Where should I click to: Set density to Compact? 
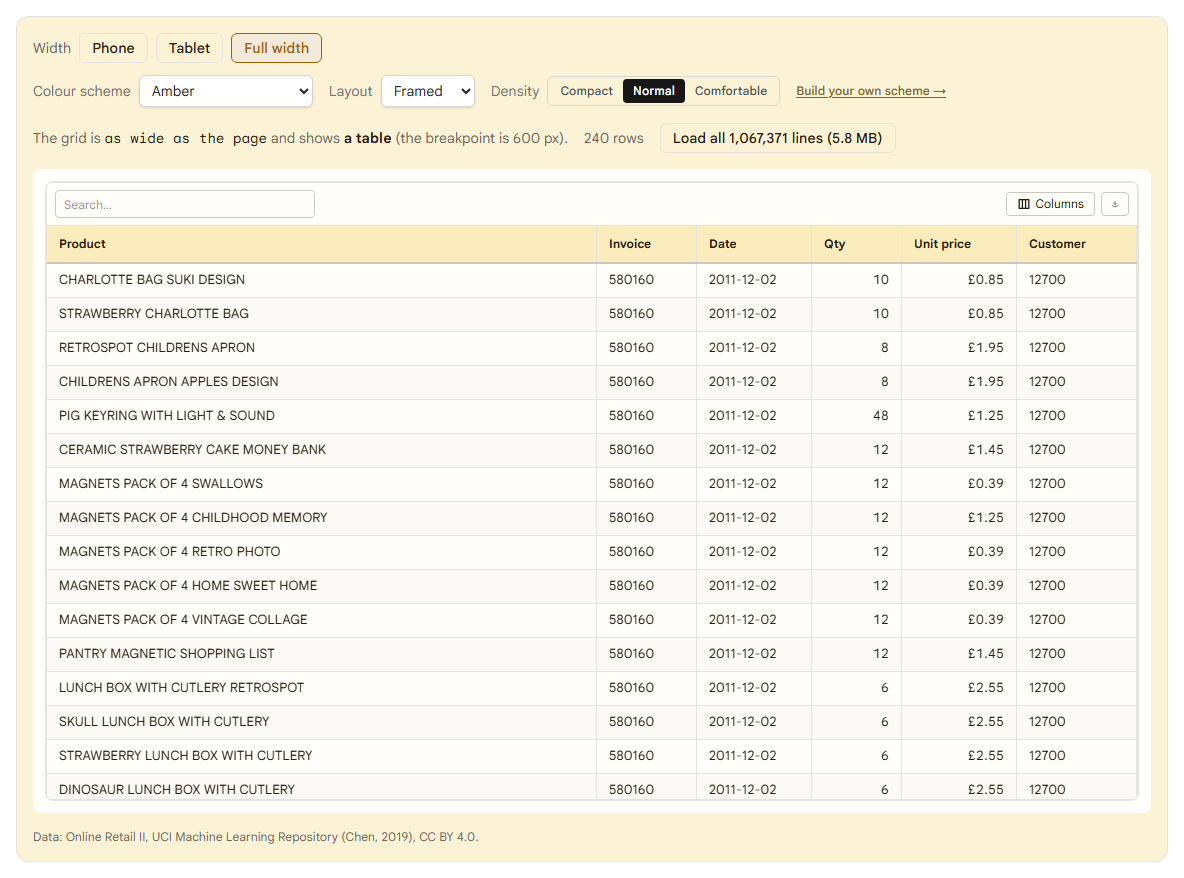(x=586, y=91)
